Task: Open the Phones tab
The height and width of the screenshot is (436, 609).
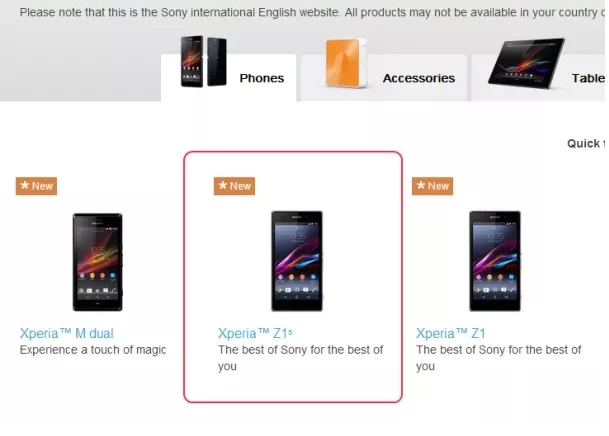Action: pos(228,78)
